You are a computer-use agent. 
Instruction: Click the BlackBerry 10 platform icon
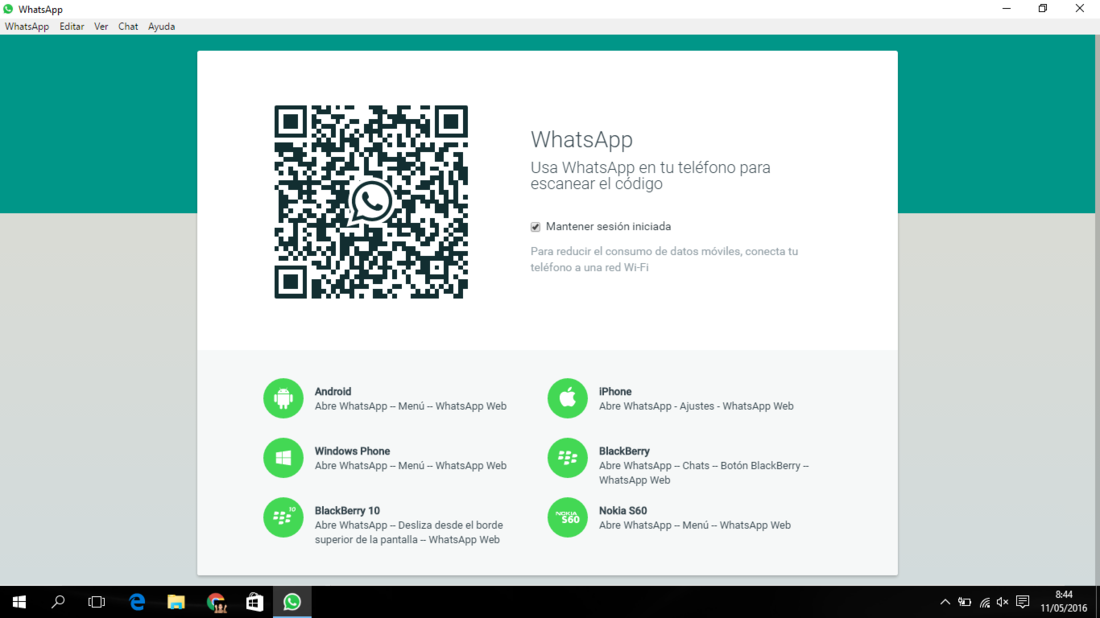283,518
